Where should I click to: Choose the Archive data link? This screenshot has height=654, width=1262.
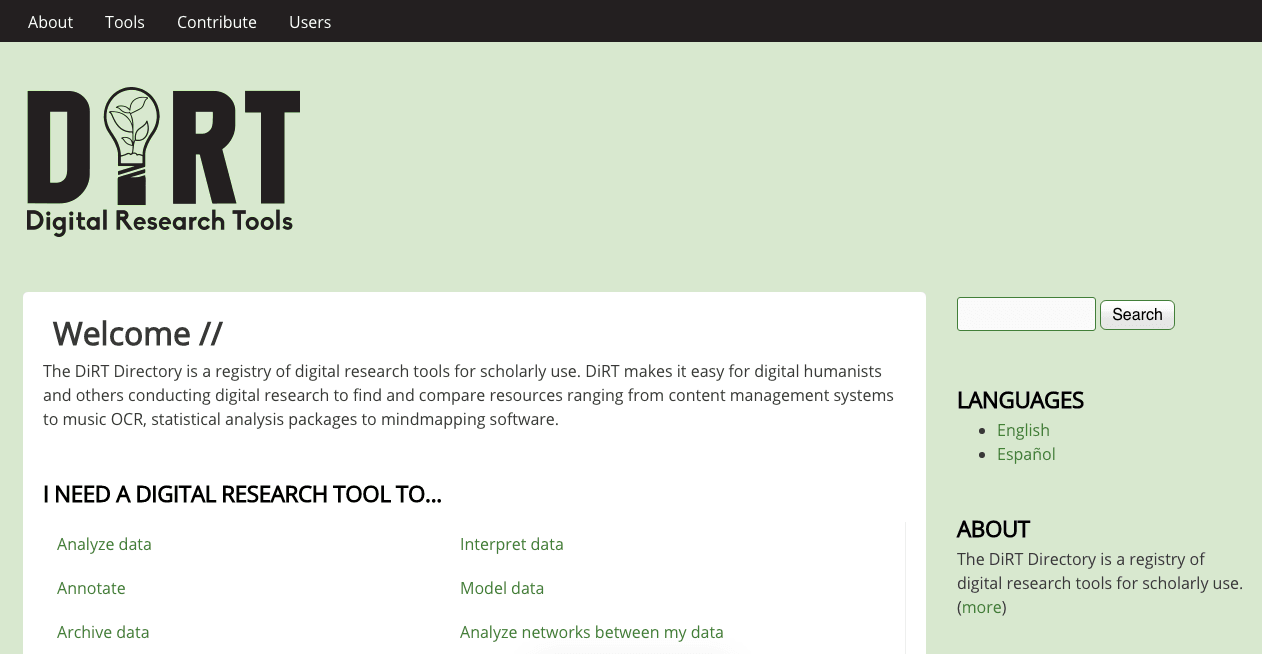coord(103,632)
